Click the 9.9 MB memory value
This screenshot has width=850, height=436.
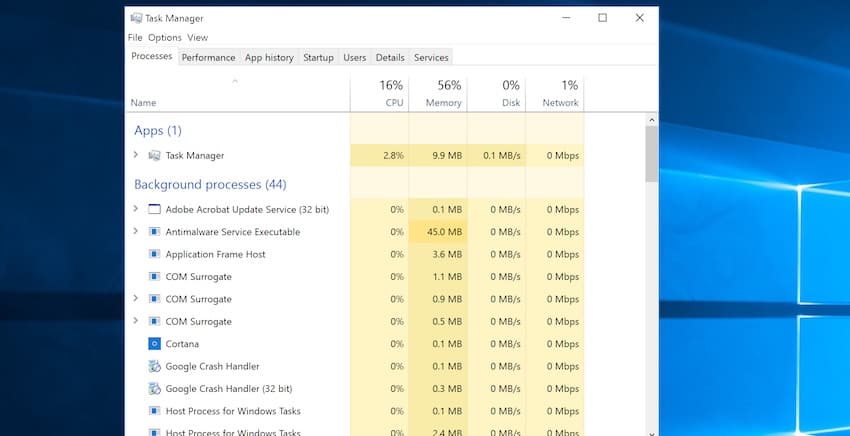(x=447, y=156)
